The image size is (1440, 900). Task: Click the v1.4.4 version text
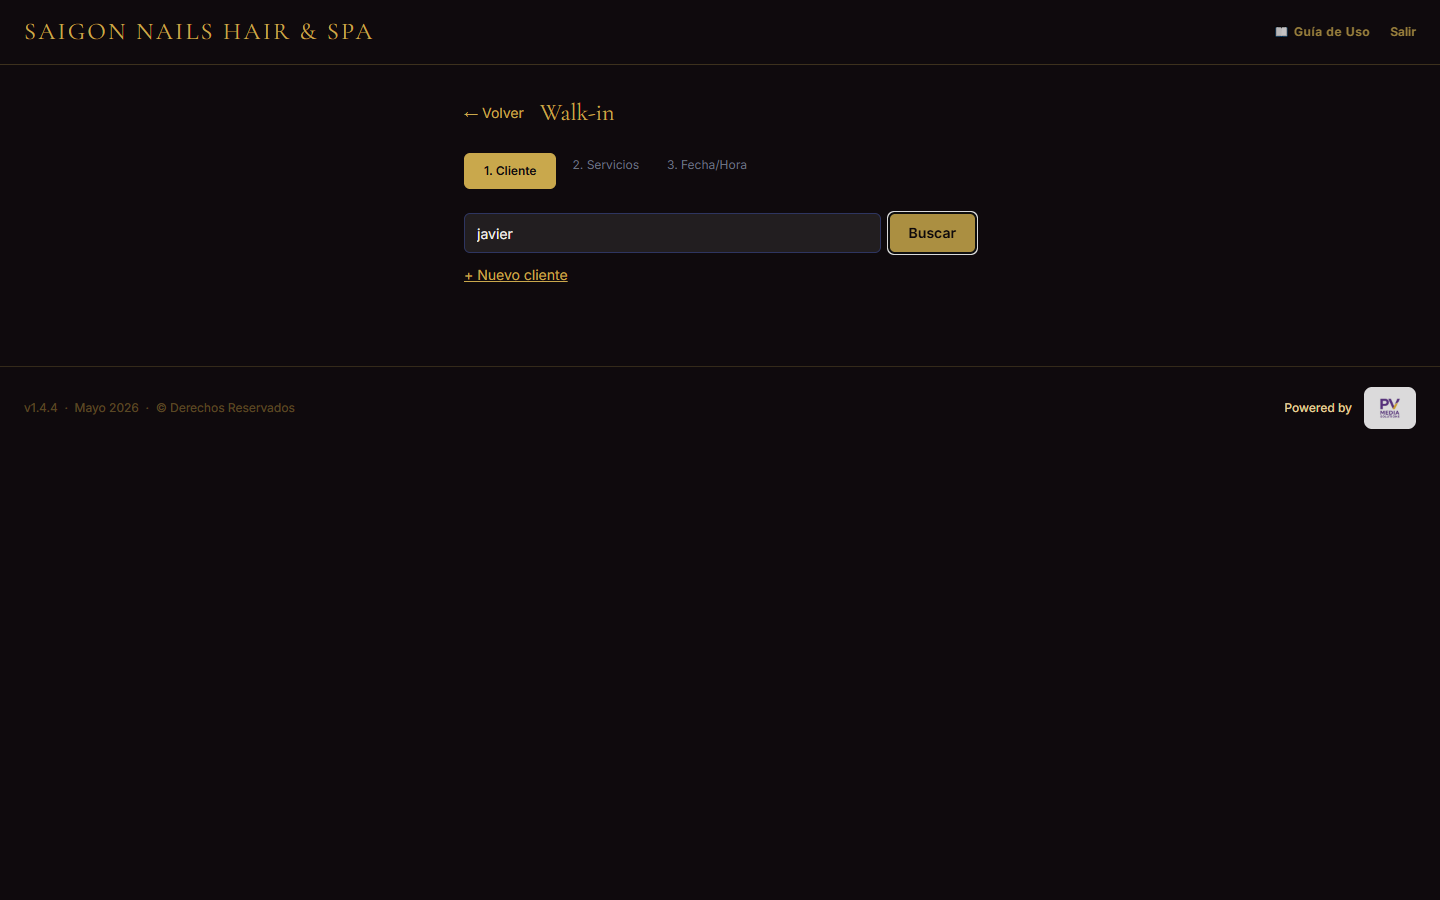[x=41, y=408]
